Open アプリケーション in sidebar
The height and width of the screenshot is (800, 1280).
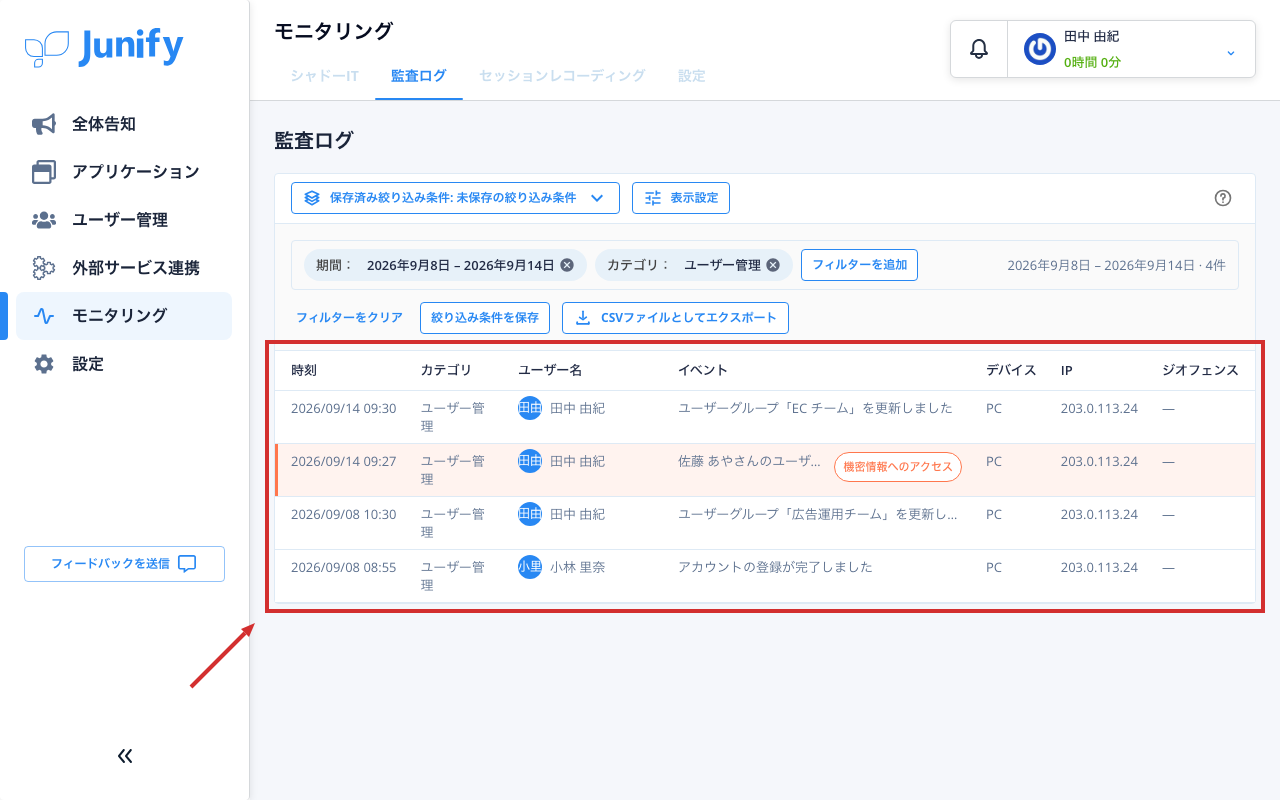pos(124,172)
